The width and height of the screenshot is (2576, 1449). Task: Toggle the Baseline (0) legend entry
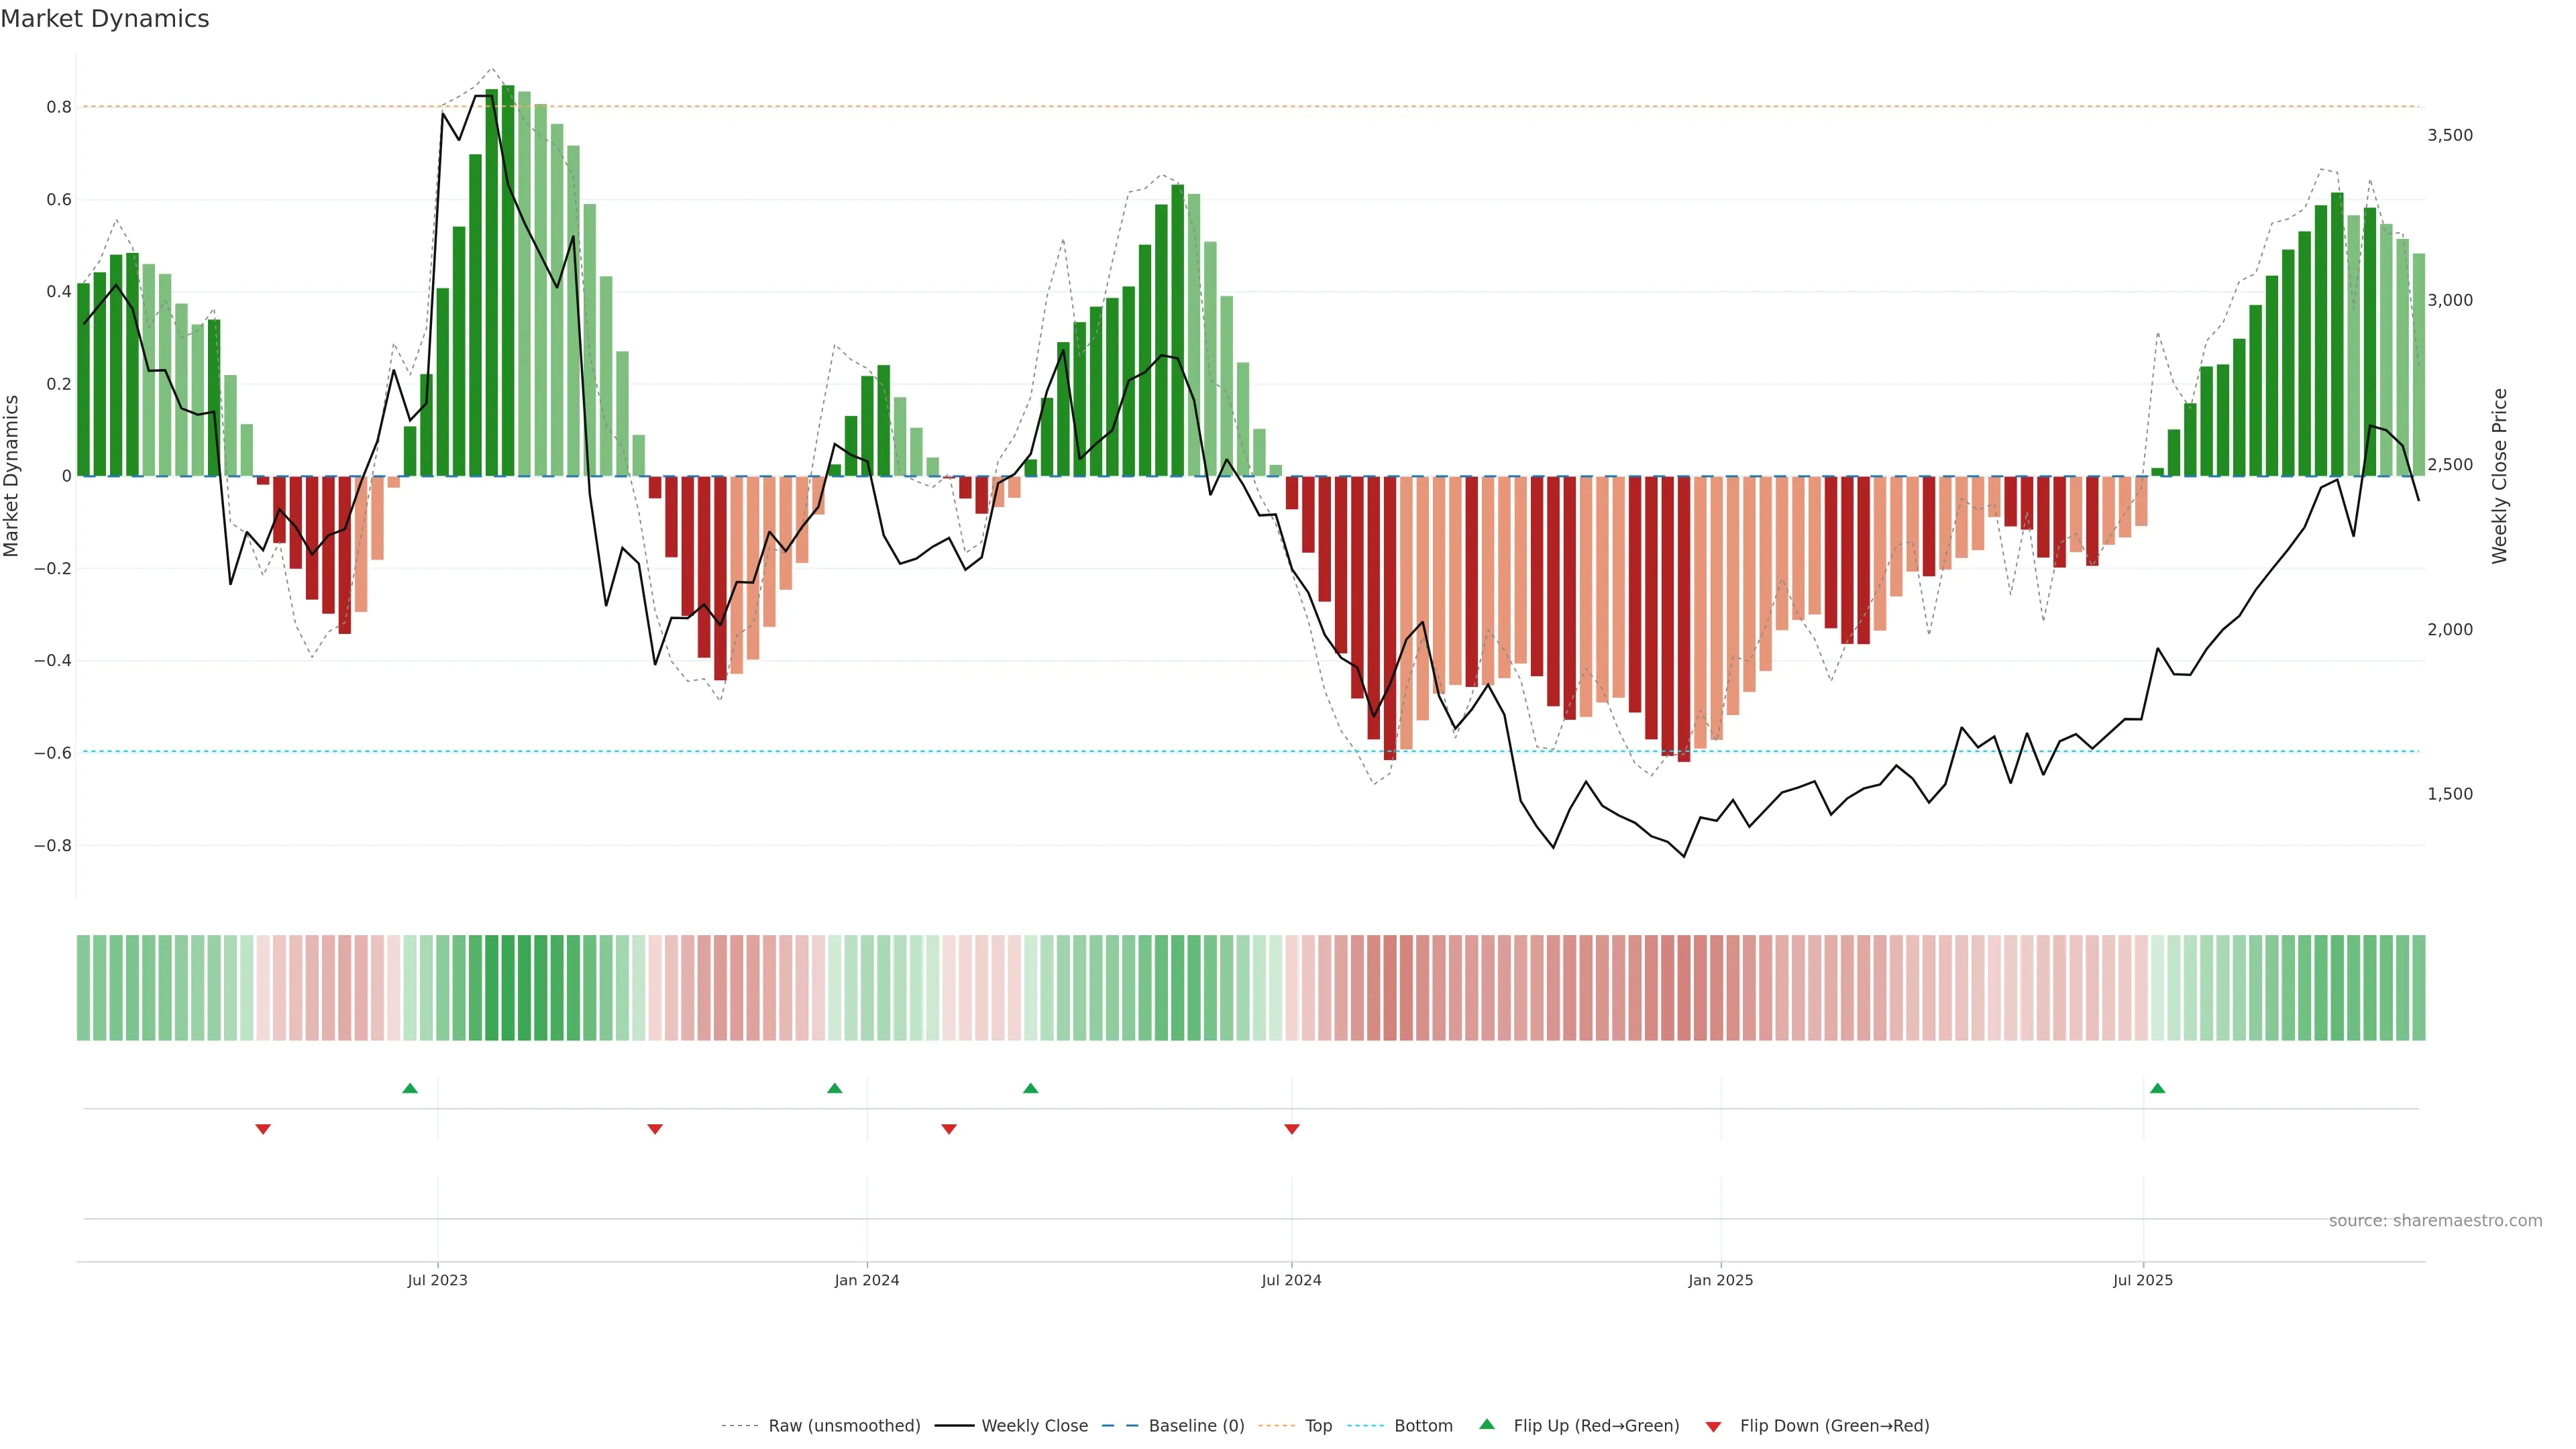[x=1196, y=1426]
